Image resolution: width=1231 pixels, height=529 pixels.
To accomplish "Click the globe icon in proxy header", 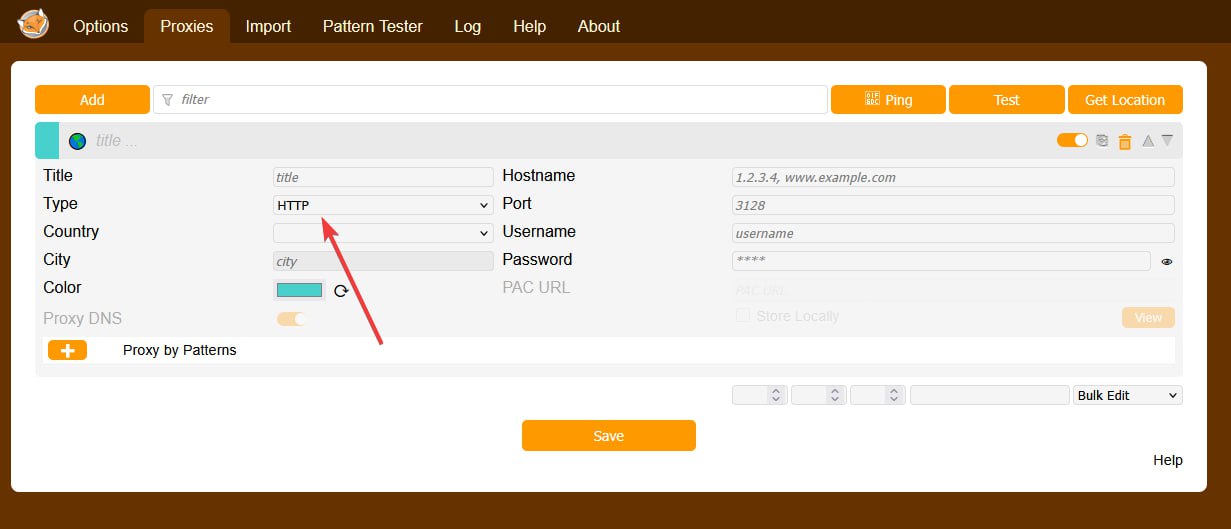I will click(x=77, y=141).
